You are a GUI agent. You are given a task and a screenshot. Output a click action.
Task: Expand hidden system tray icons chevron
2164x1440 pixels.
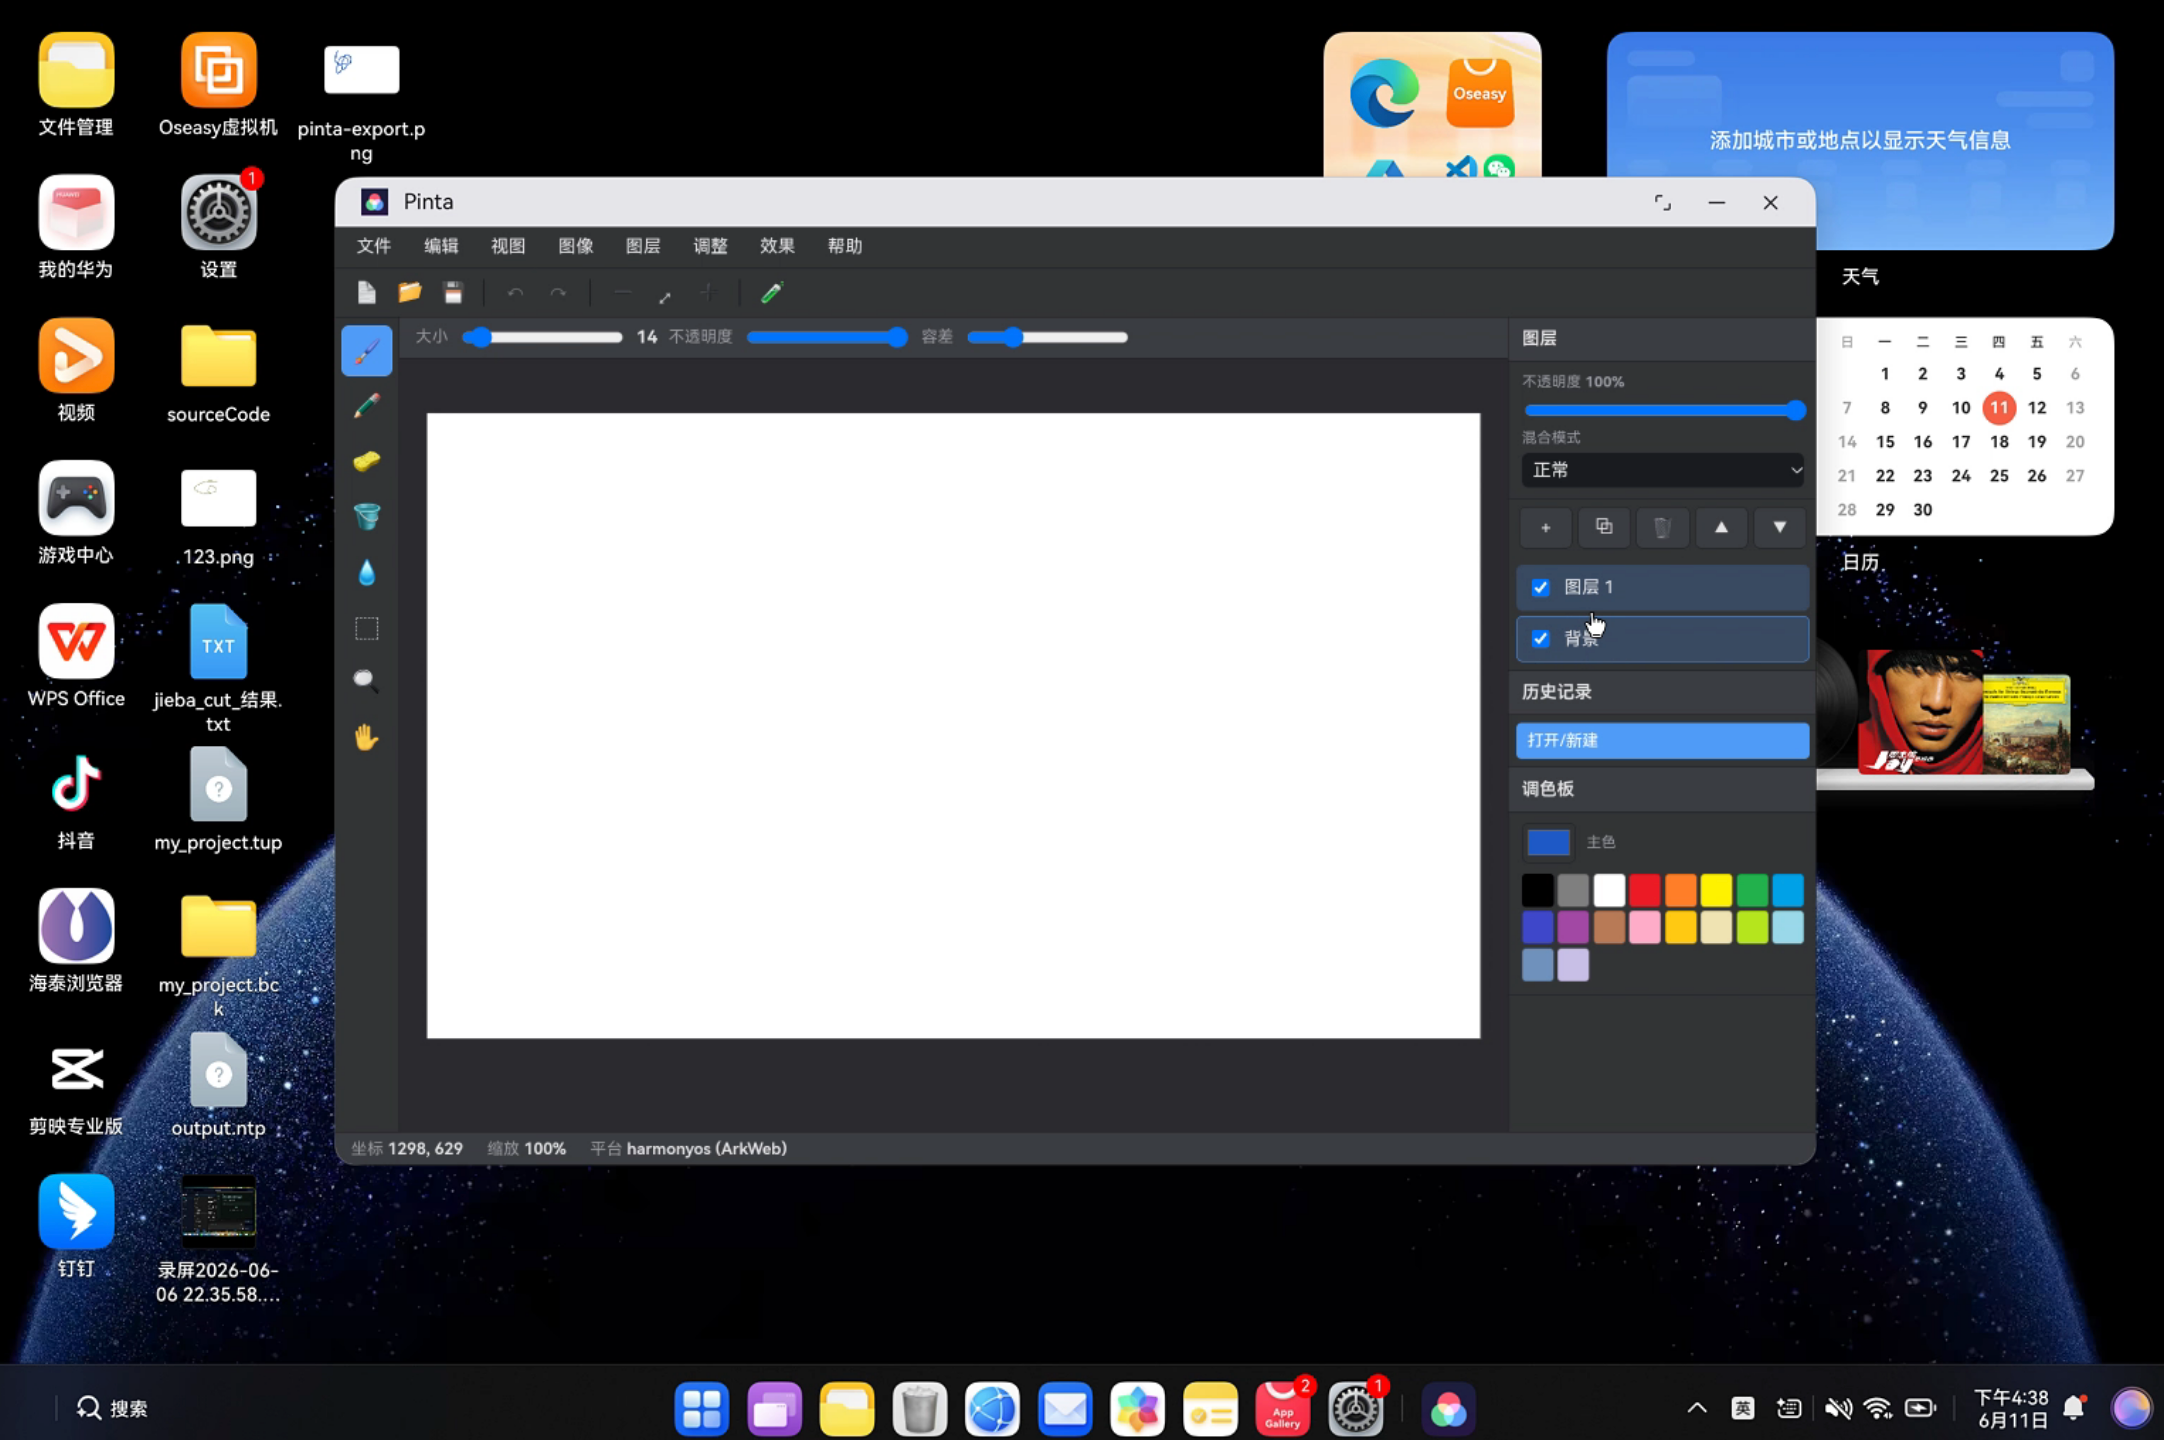click(x=1697, y=1408)
